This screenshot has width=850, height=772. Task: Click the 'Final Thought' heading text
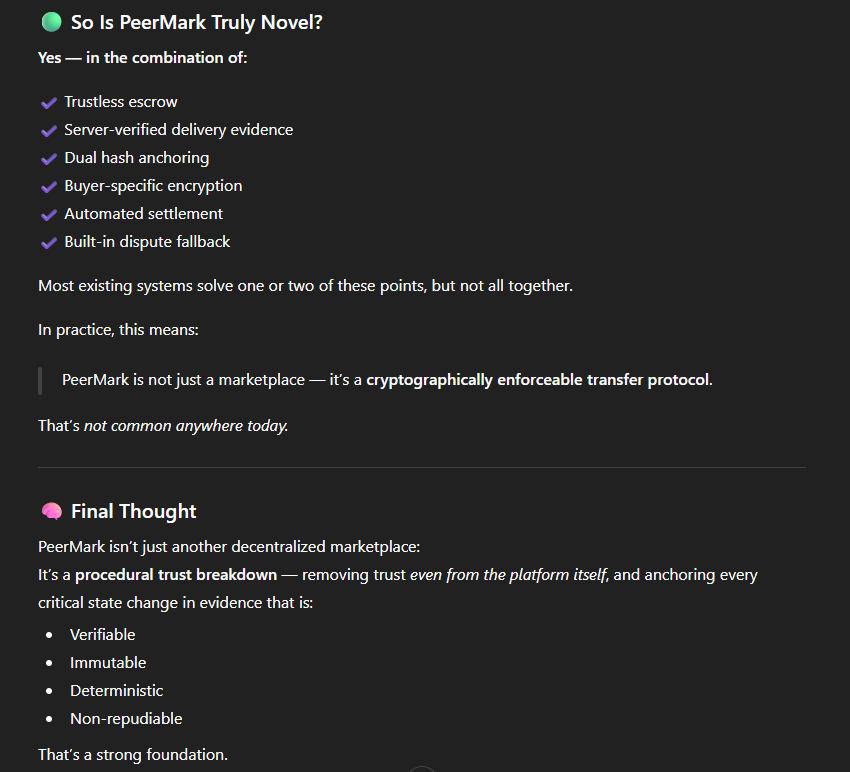click(133, 511)
